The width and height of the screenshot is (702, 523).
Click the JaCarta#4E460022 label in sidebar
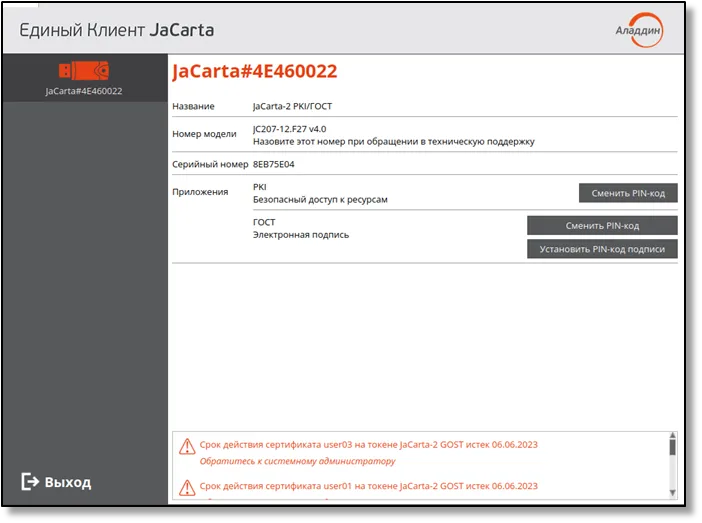click(x=84, y=91)
